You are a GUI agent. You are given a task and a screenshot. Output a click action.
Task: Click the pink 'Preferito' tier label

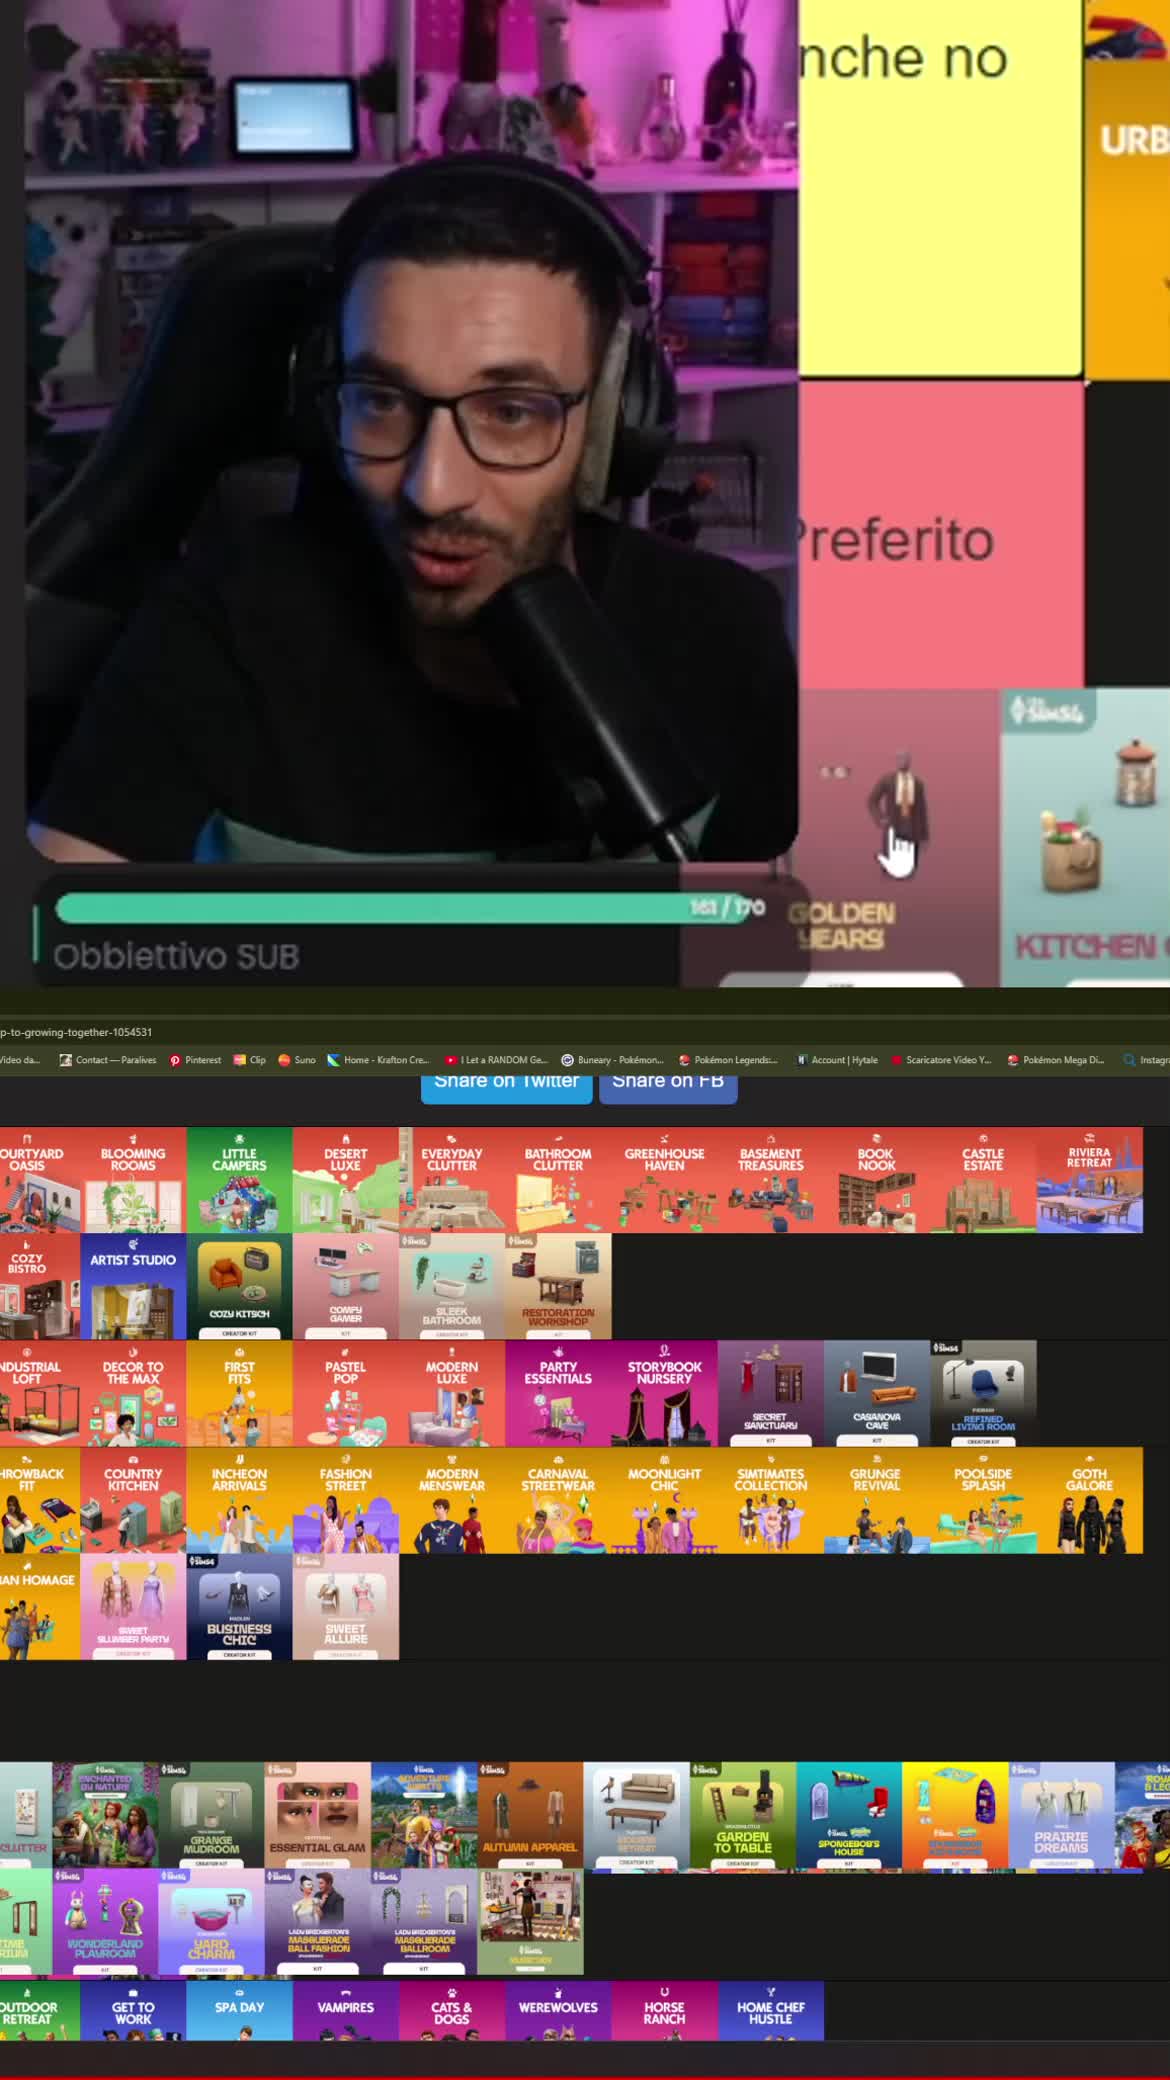[940, 534]
